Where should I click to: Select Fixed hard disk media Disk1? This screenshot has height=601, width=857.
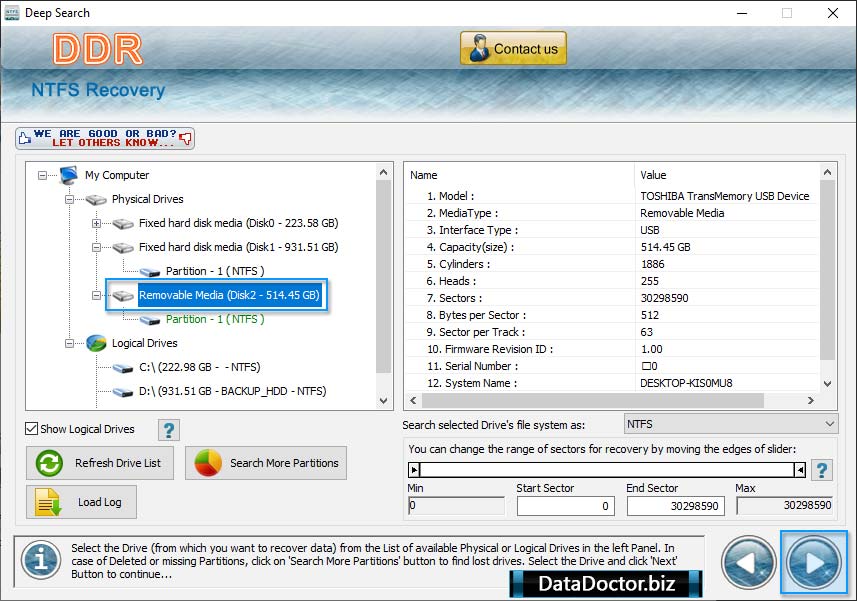click(238, 247)
